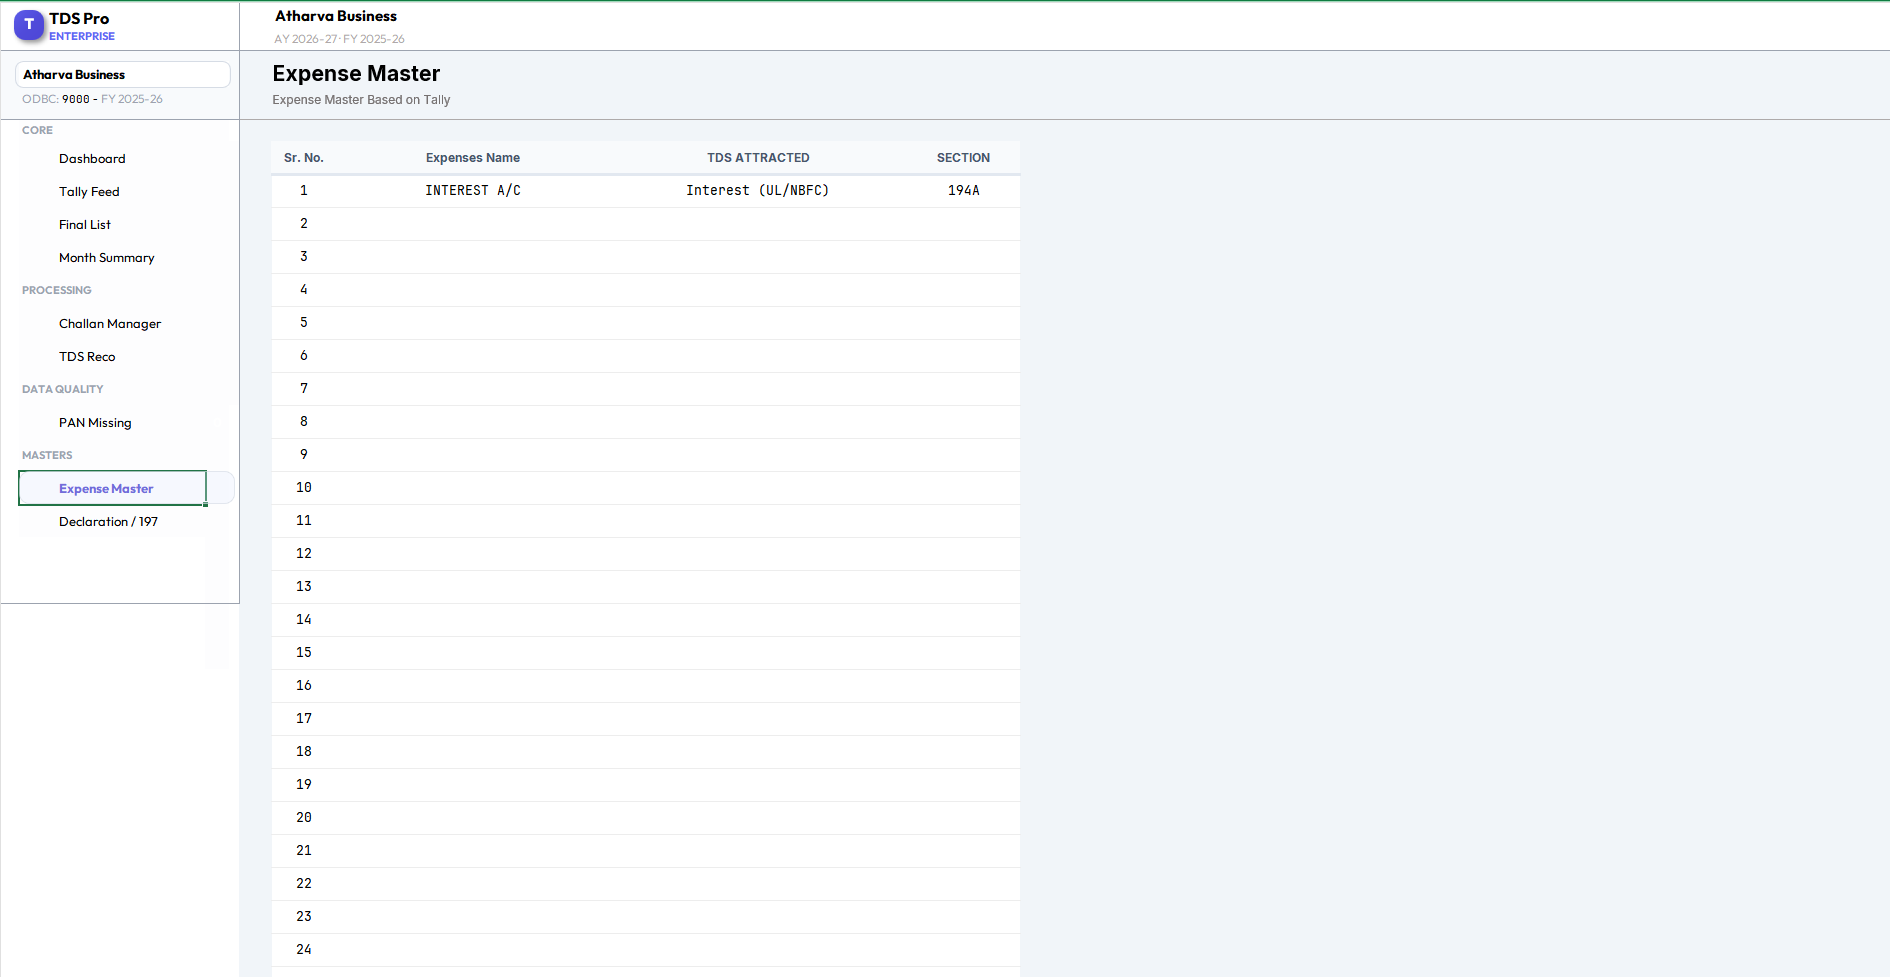This screenshot has width=1890, height=977.
Task: Open the Dashboard from the sidebar
Action: coord(92,158)
